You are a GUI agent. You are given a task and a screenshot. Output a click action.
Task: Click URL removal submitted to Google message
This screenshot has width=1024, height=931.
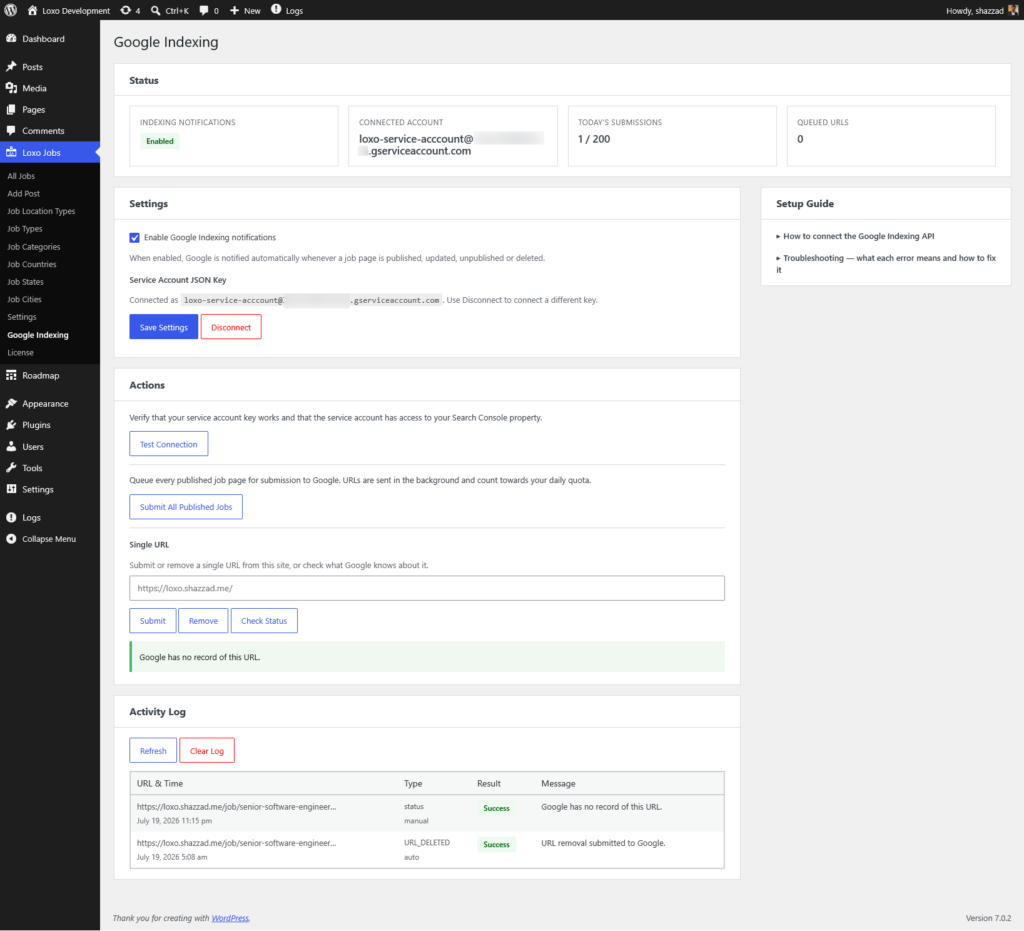pyautogui.click(x=603, y=844)
